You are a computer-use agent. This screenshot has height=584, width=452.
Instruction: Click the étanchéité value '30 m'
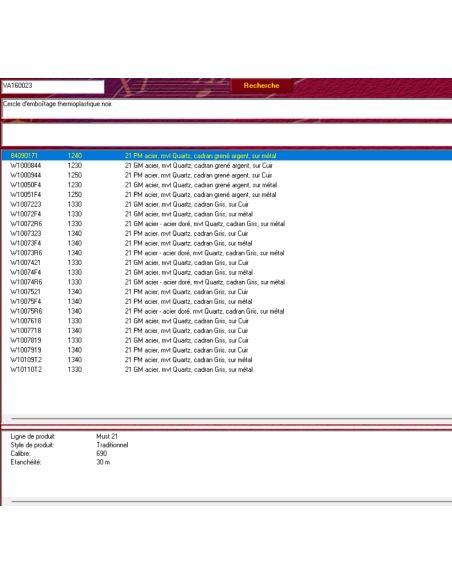point(103,462)
